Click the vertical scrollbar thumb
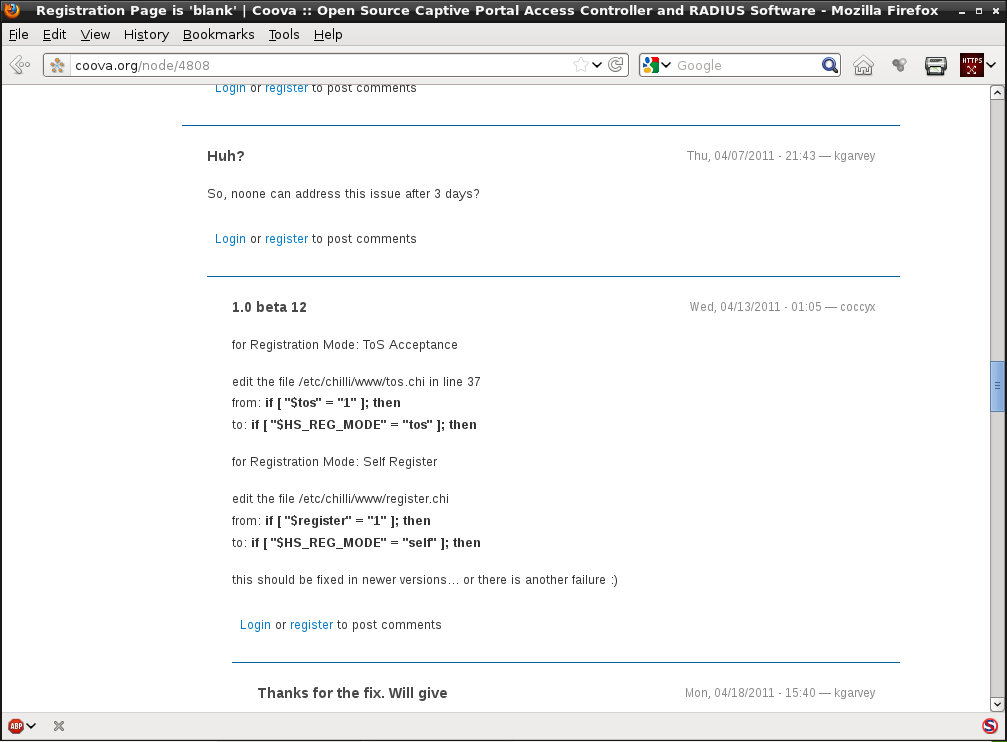This screenshot has width=1007, height=742. (x=997, y=386)
